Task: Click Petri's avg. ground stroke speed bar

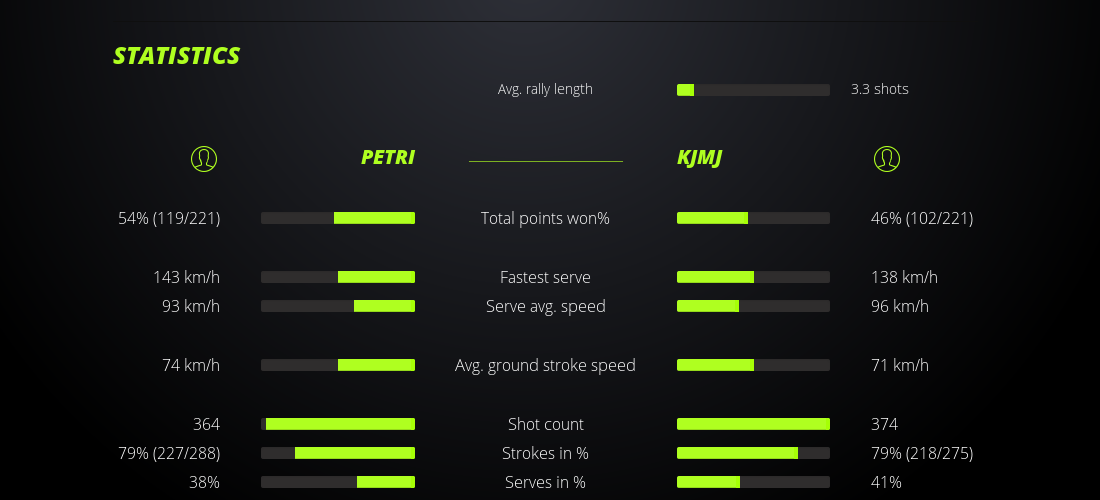Action: [338, 365]
